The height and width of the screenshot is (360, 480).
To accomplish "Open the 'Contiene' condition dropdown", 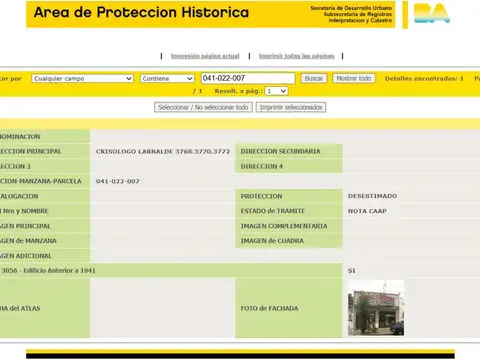I will point(167,78).
